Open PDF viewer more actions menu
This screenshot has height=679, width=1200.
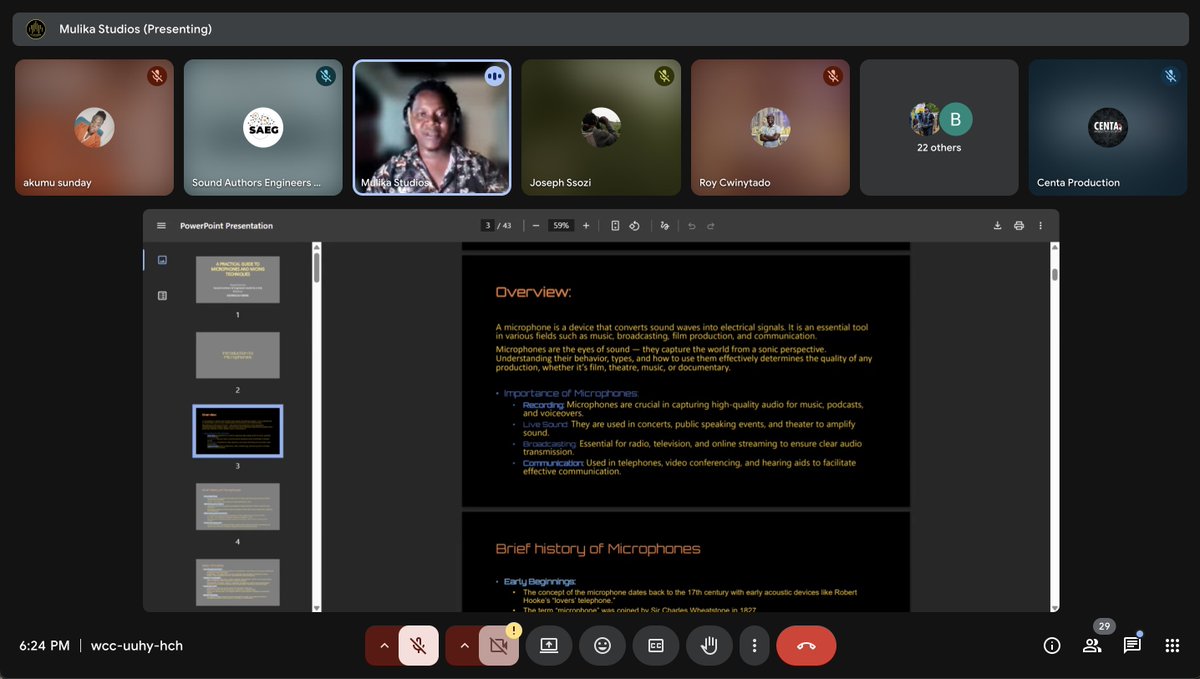pyautogui.click(x=1040, y=226)
